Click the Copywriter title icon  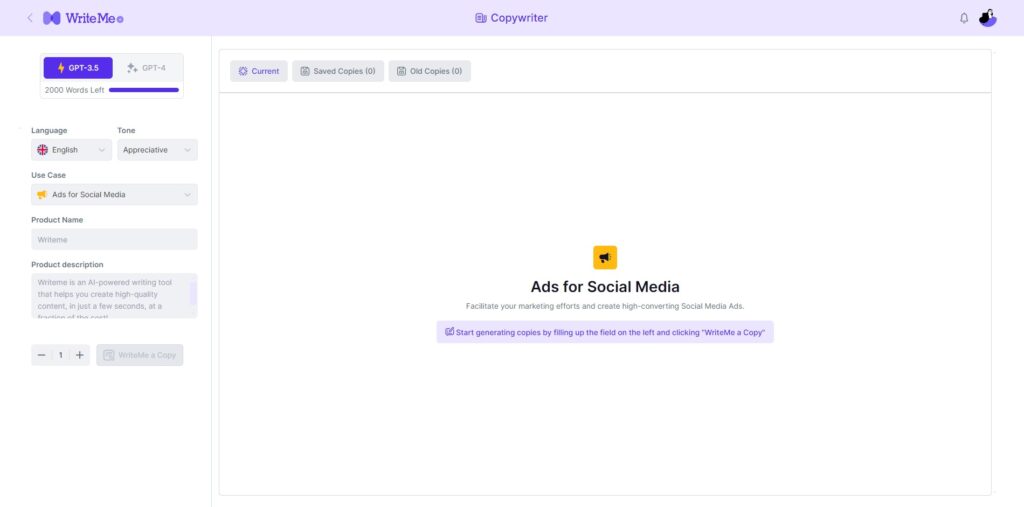481,18
